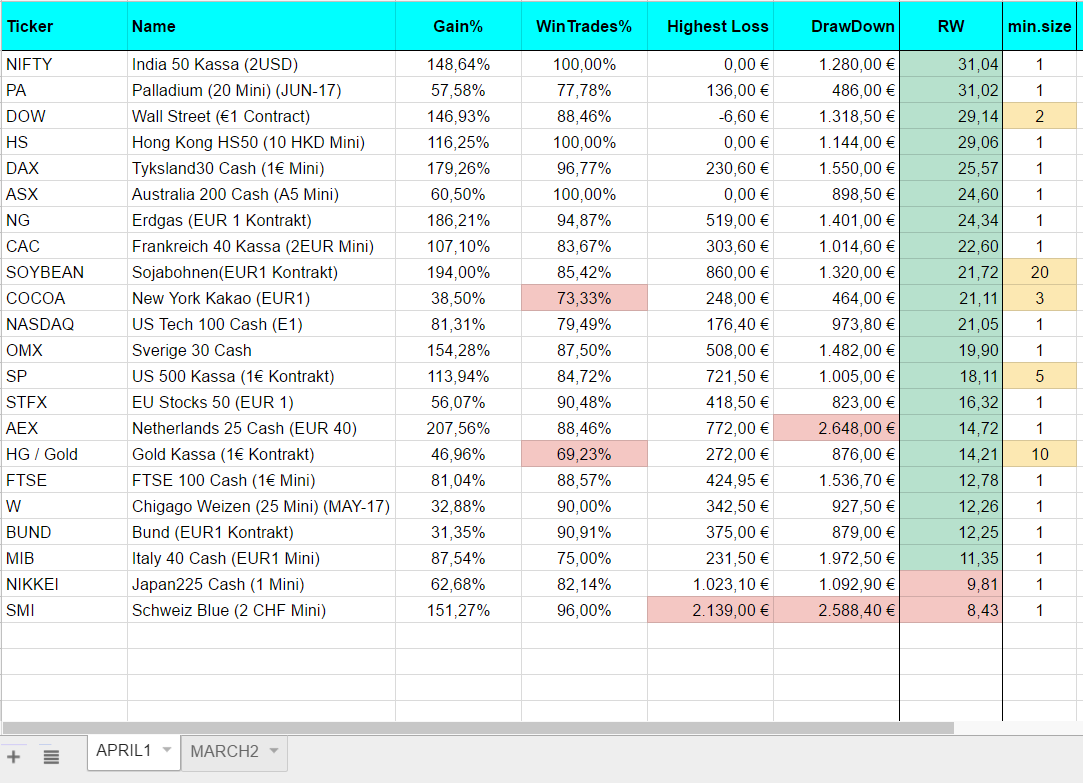Image resolution: width=1083 pixels, height=783 pixels.
Task: Click the STFX ticker cell
Action: point(64,403)
